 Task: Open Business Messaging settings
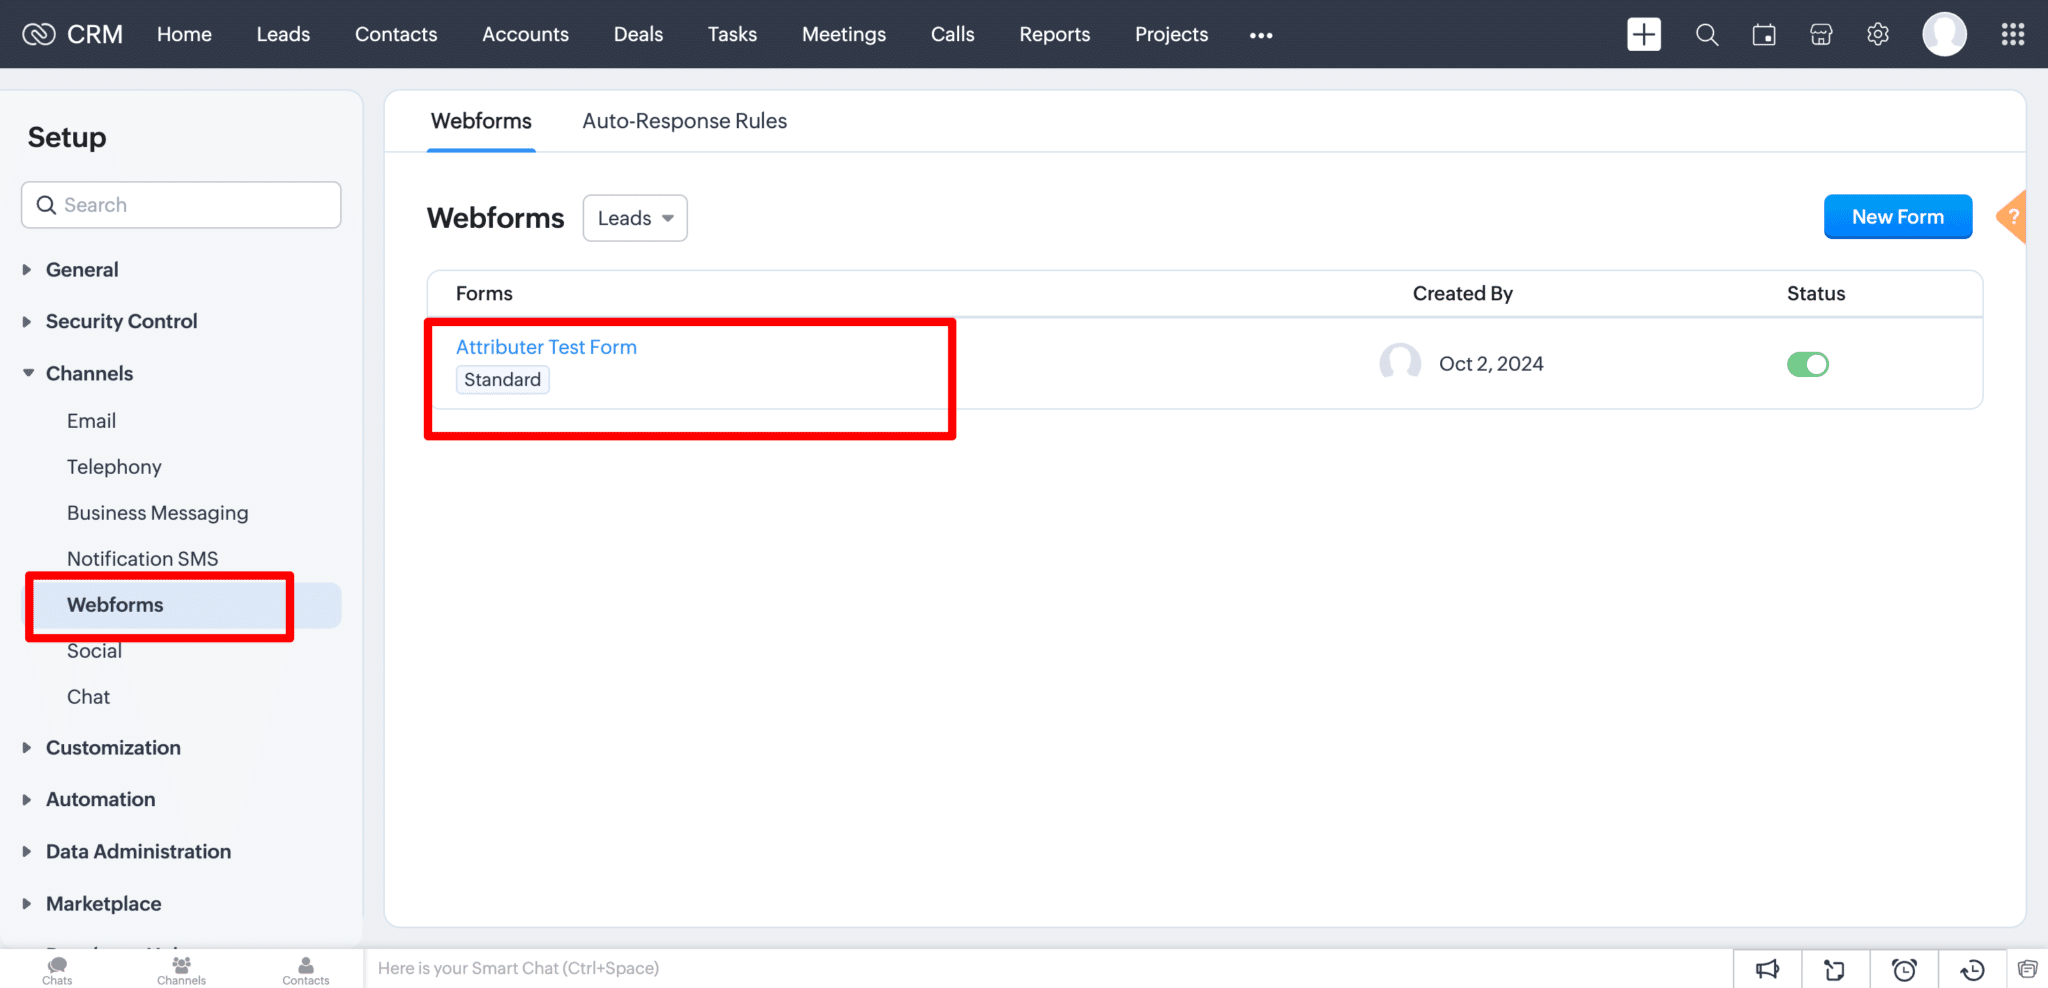(x=157, y=513)
